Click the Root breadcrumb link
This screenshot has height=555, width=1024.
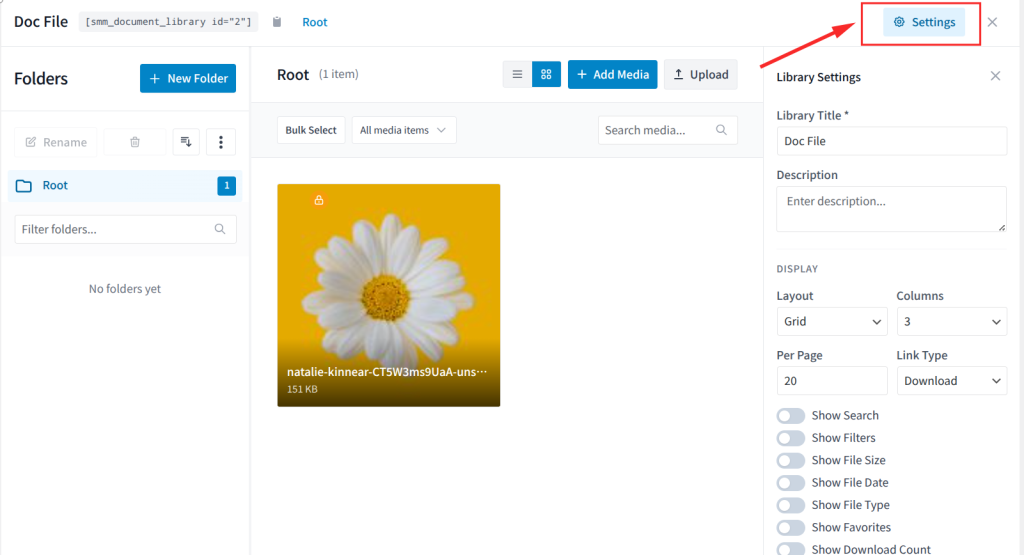(315, 22)
